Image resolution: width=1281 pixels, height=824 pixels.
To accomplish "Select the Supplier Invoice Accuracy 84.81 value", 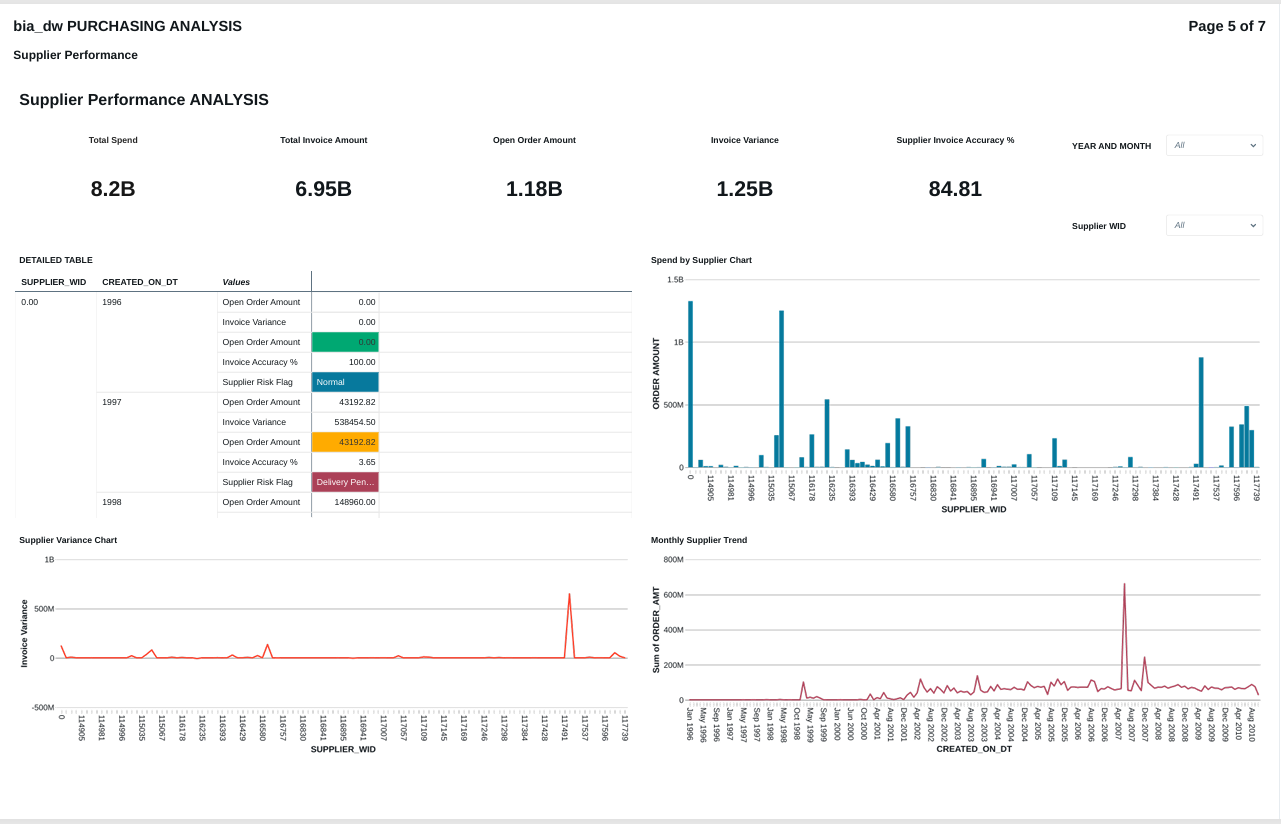I will [955, 189].
